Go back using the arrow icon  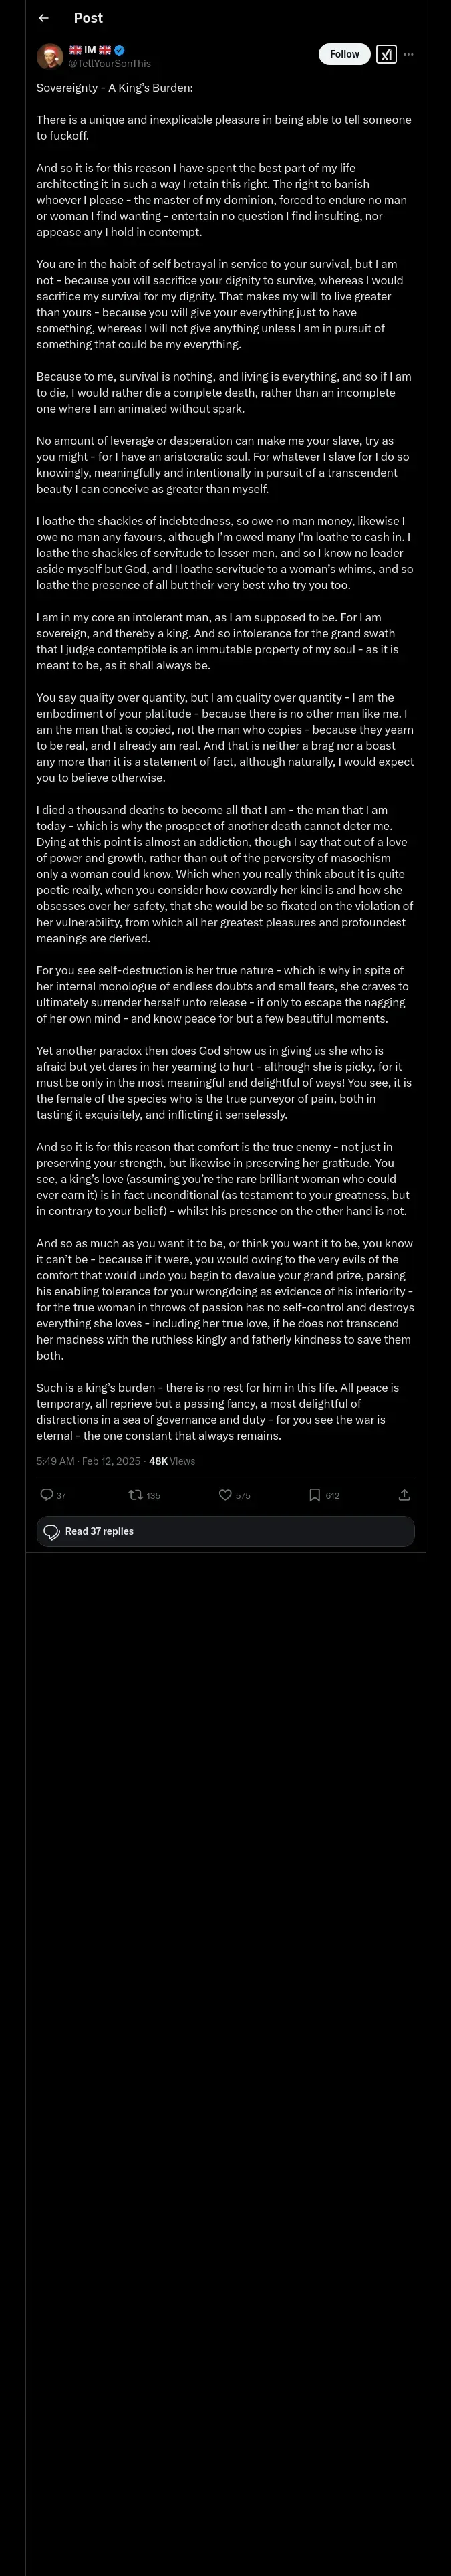[x=43, y=18]
